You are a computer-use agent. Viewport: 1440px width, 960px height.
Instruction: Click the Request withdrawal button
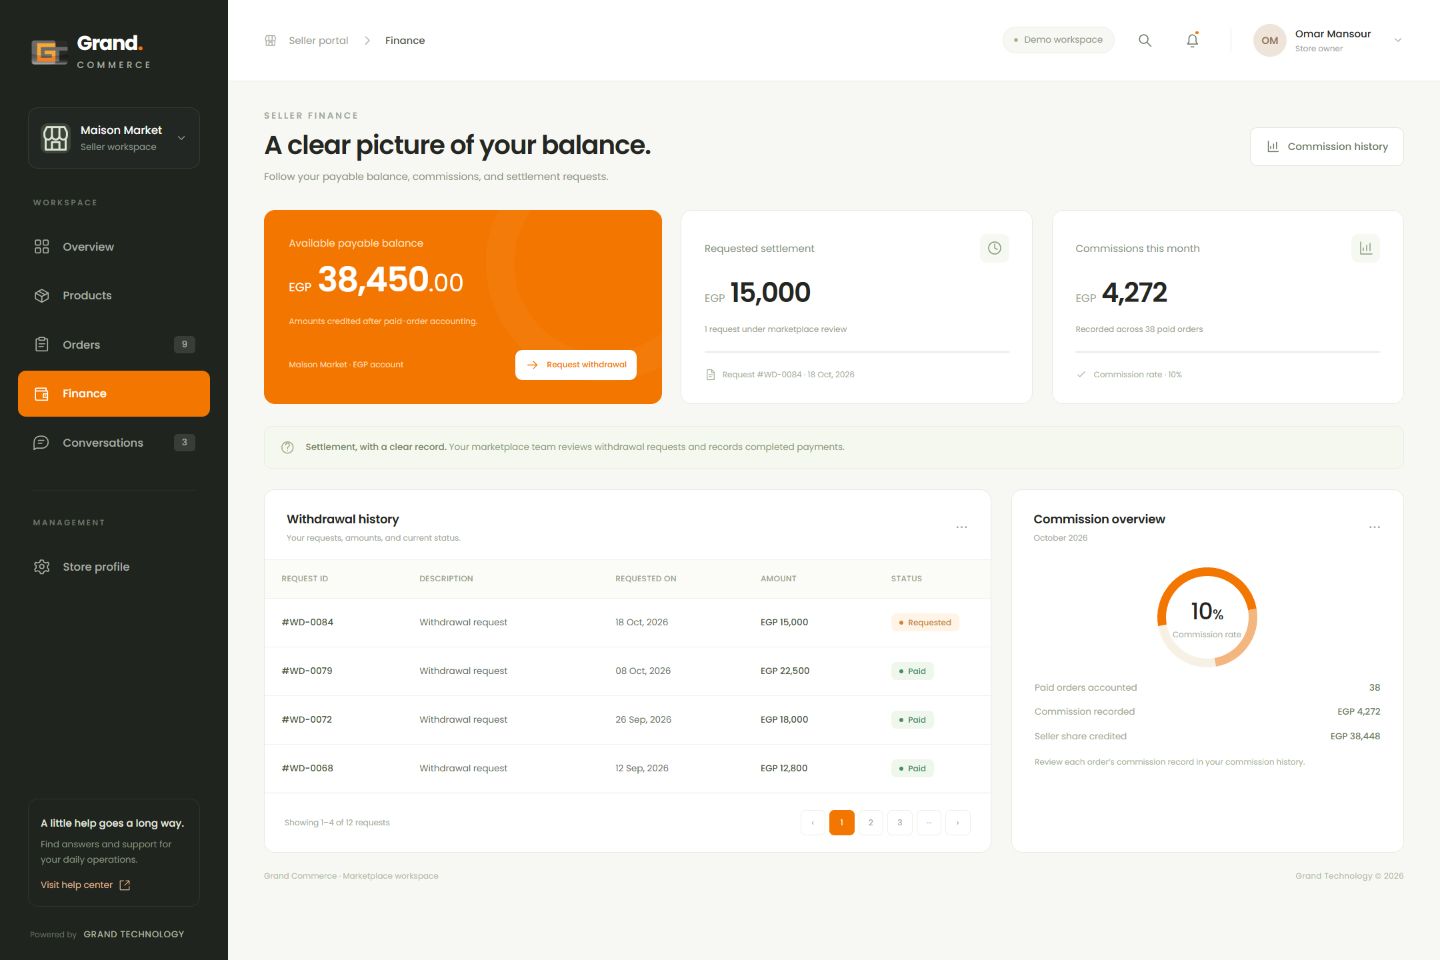576,365
